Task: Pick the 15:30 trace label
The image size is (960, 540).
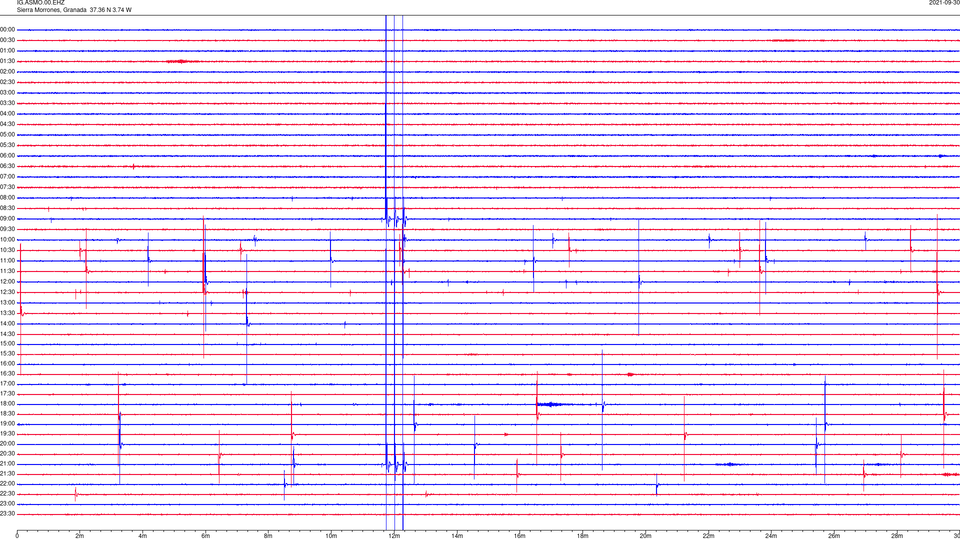Action: pos(7,354)
